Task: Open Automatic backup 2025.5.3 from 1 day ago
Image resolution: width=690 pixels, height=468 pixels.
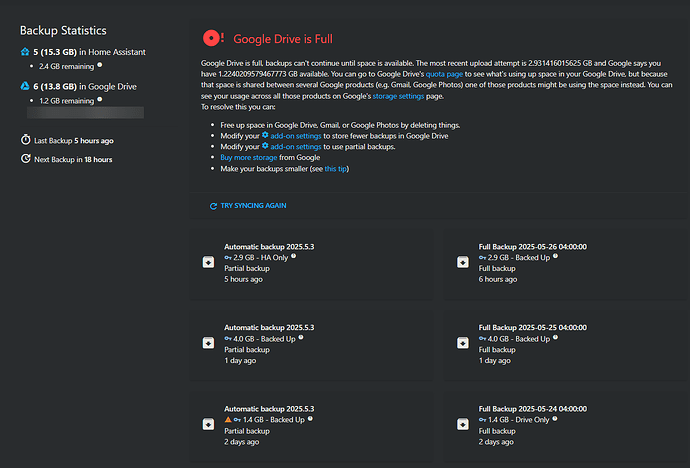Action: pyautogui.click(x=311, y=344)
